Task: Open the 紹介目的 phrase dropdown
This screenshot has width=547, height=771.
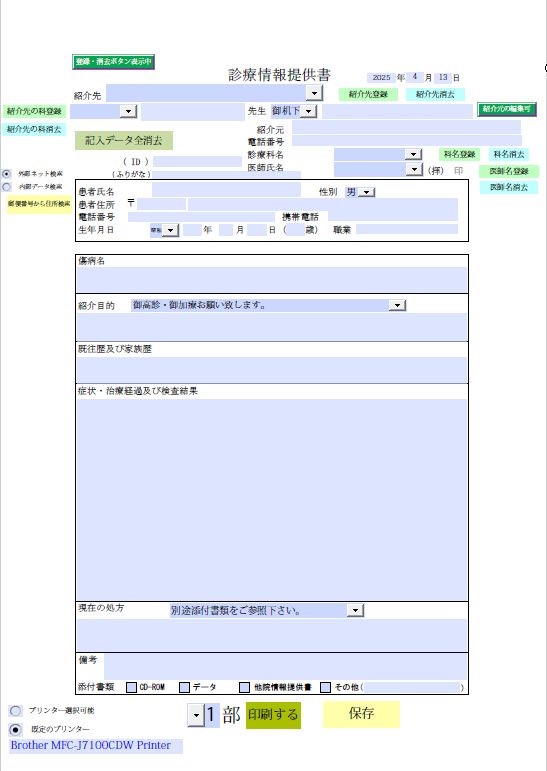Action: tap(397, 305)
